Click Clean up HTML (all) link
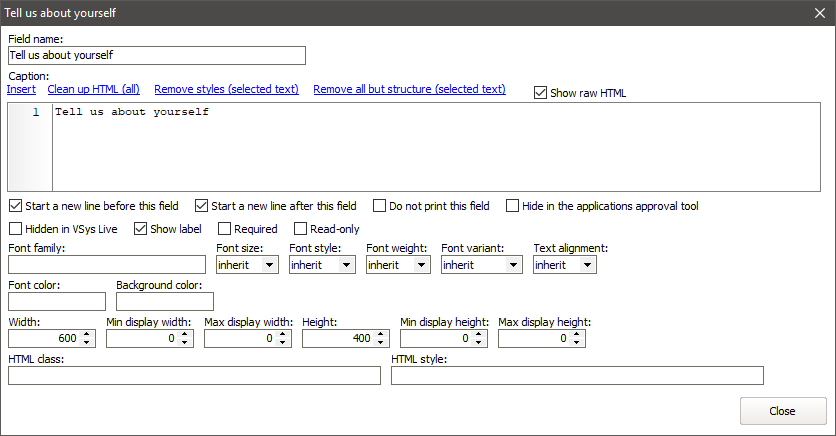 (x=93, y=89)
